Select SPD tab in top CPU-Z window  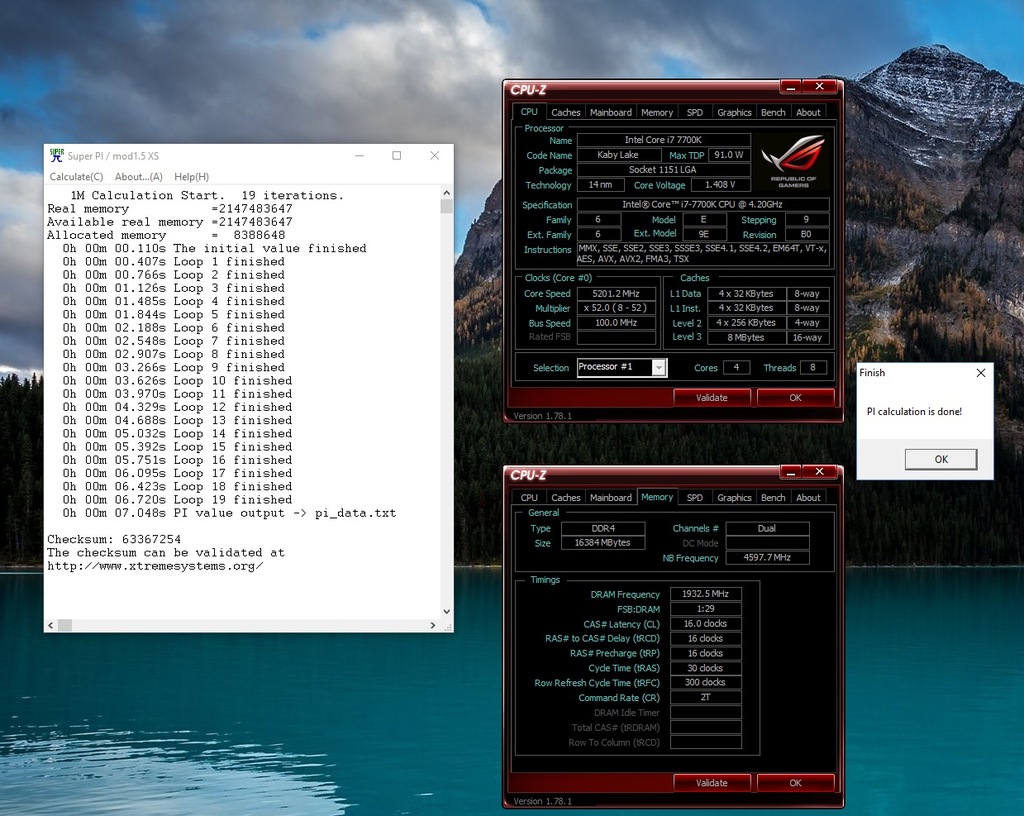click(x=695, y=112)
